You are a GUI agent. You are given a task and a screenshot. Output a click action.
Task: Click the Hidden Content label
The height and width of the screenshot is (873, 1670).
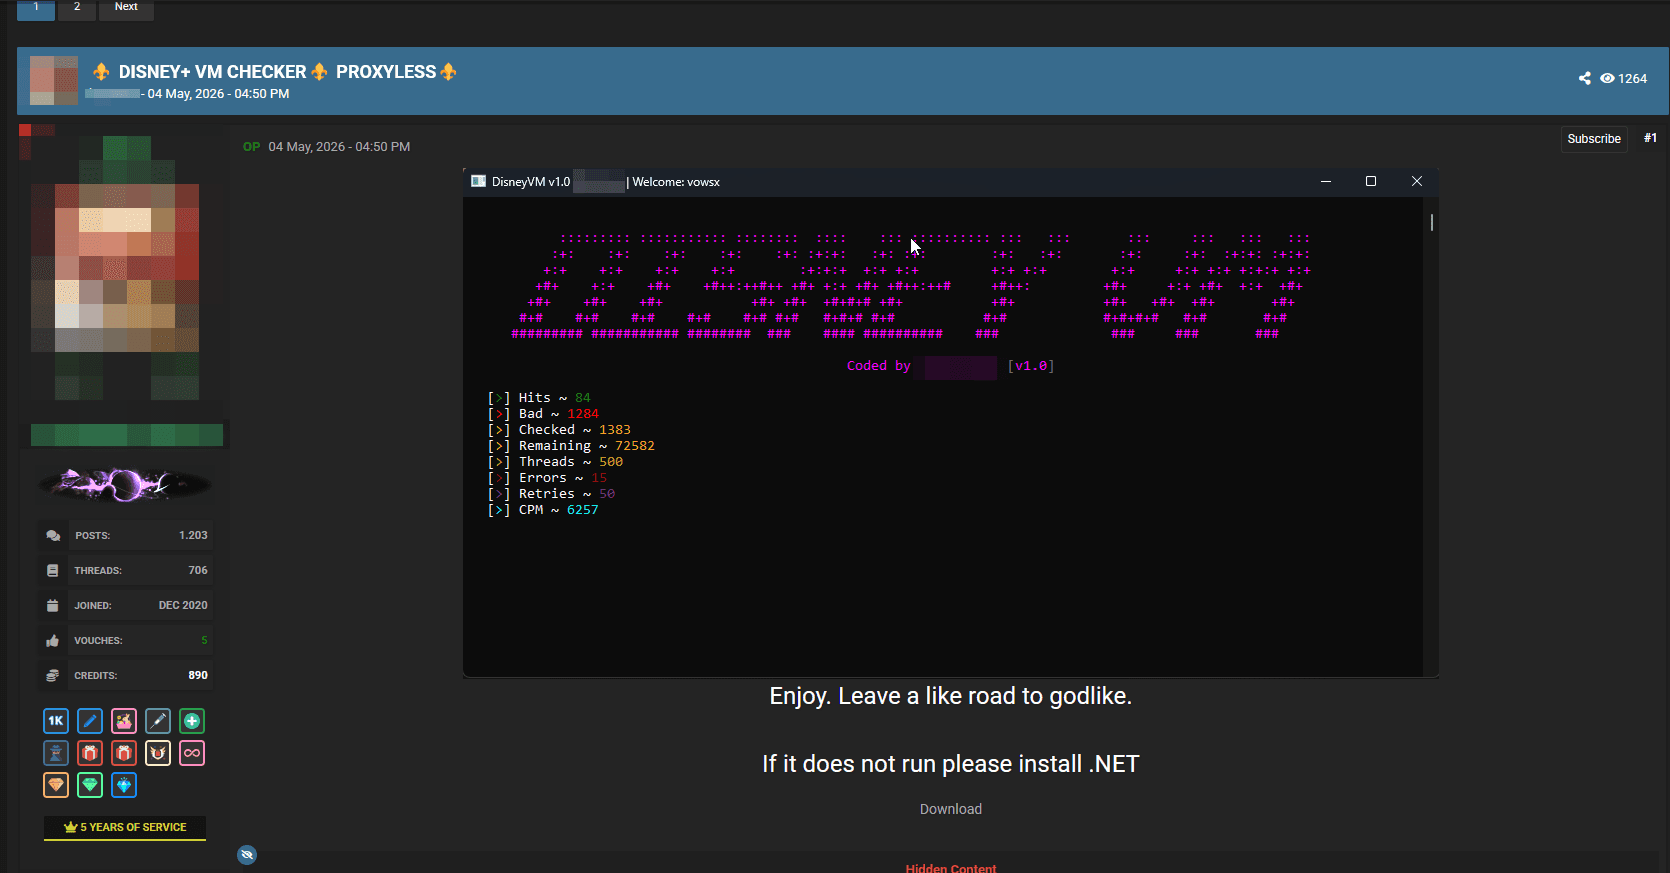[x=951, y=868]
